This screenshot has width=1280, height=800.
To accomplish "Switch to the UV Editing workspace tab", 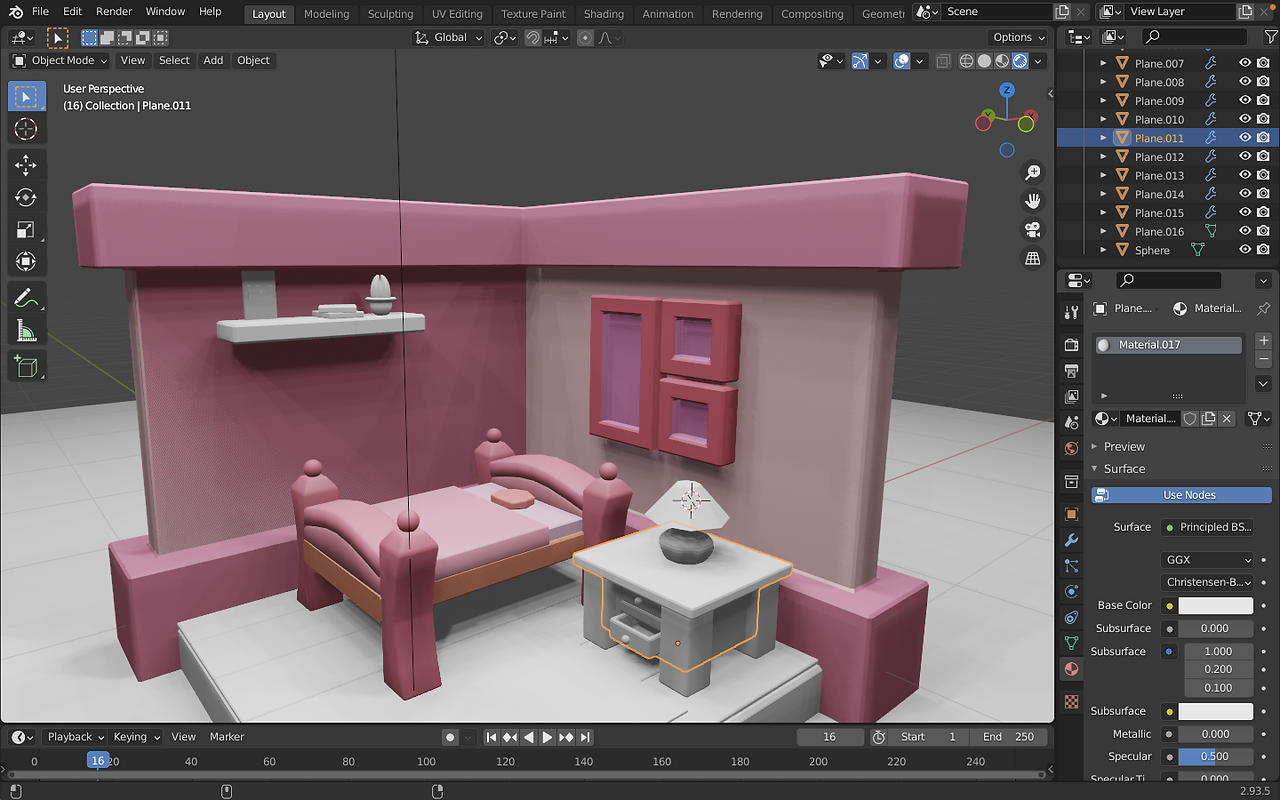I will coord(457,14).
